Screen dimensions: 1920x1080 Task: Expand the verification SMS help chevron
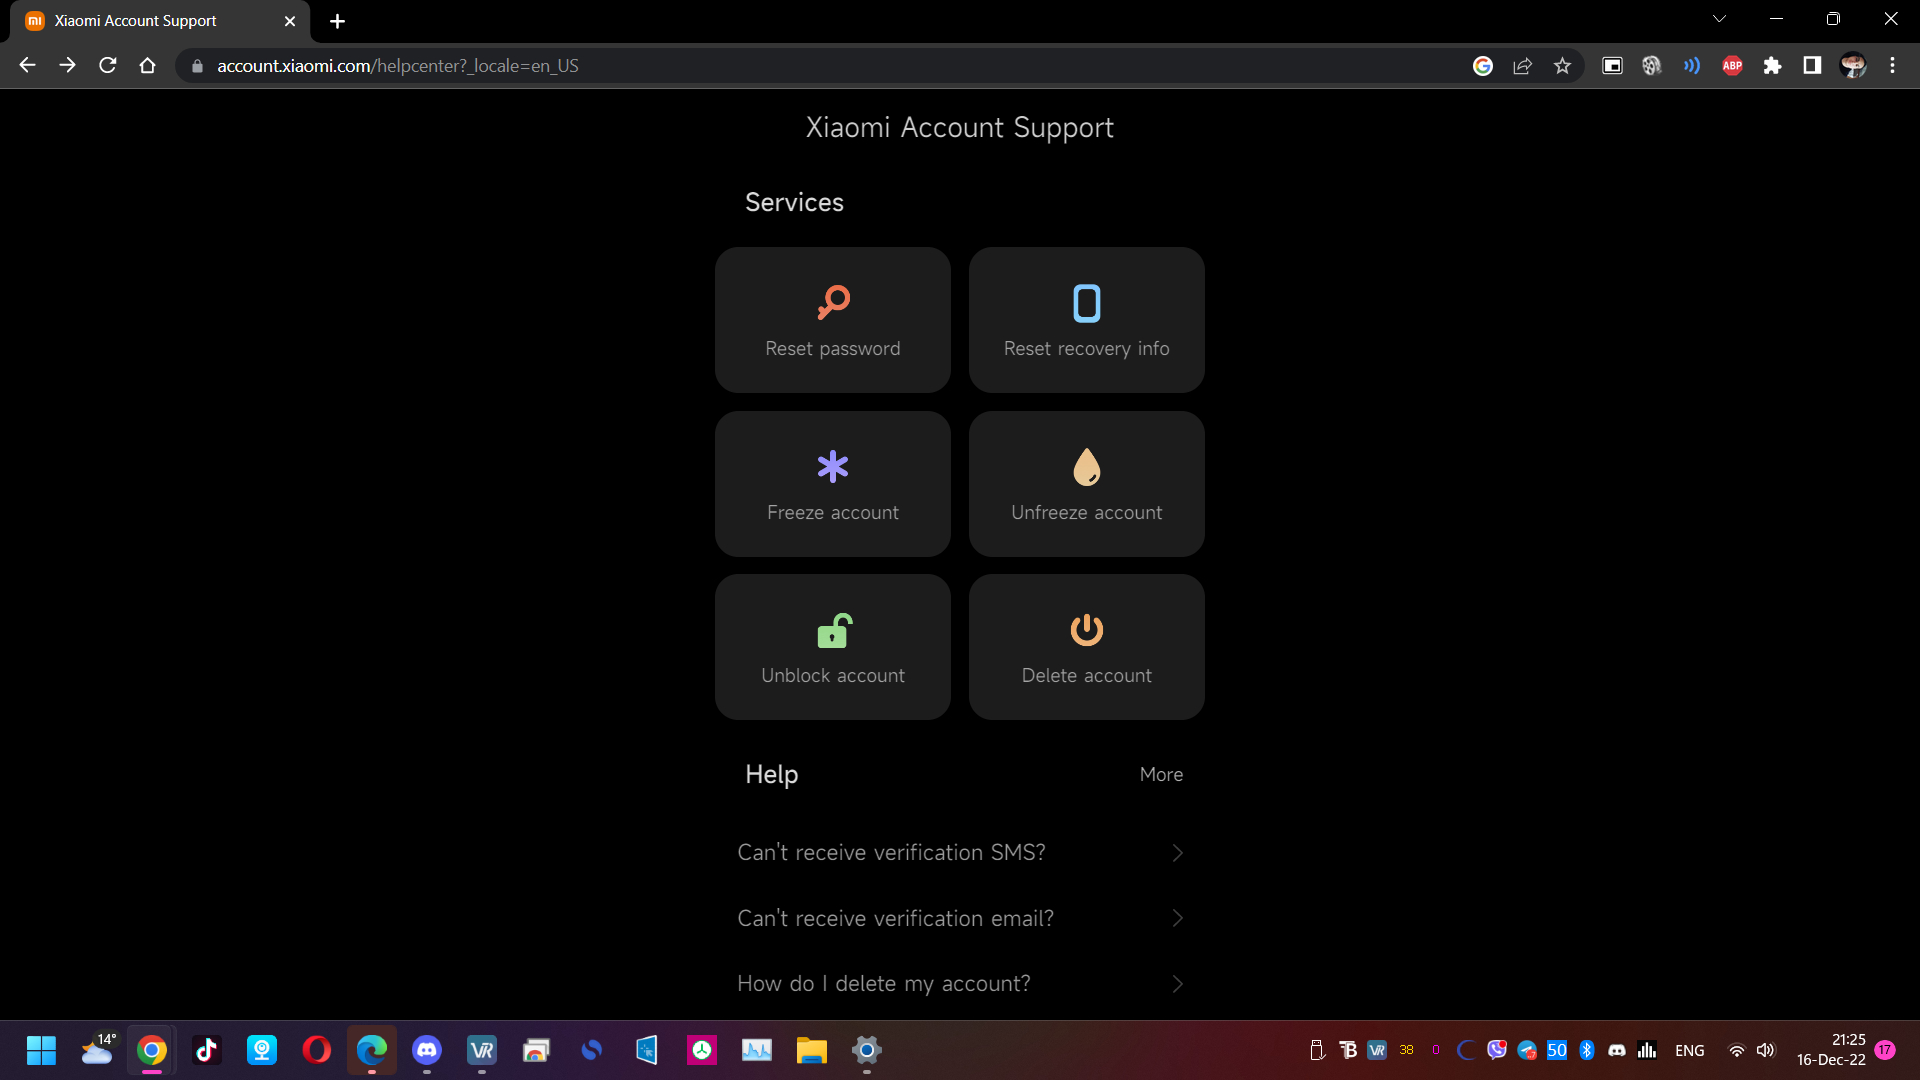[1177, 853]
